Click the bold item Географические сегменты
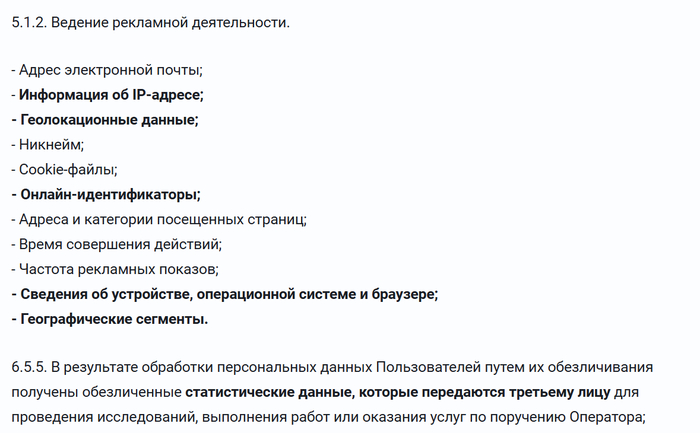Screen dimensions: 700x433 (114, 319)
